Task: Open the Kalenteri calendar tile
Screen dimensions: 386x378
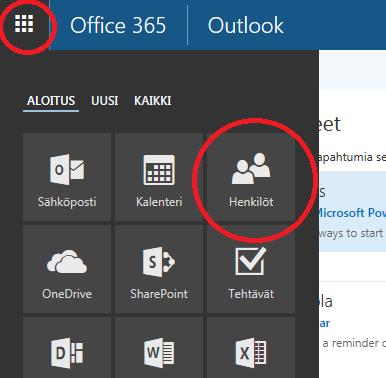Action: [x=159, y=177]
